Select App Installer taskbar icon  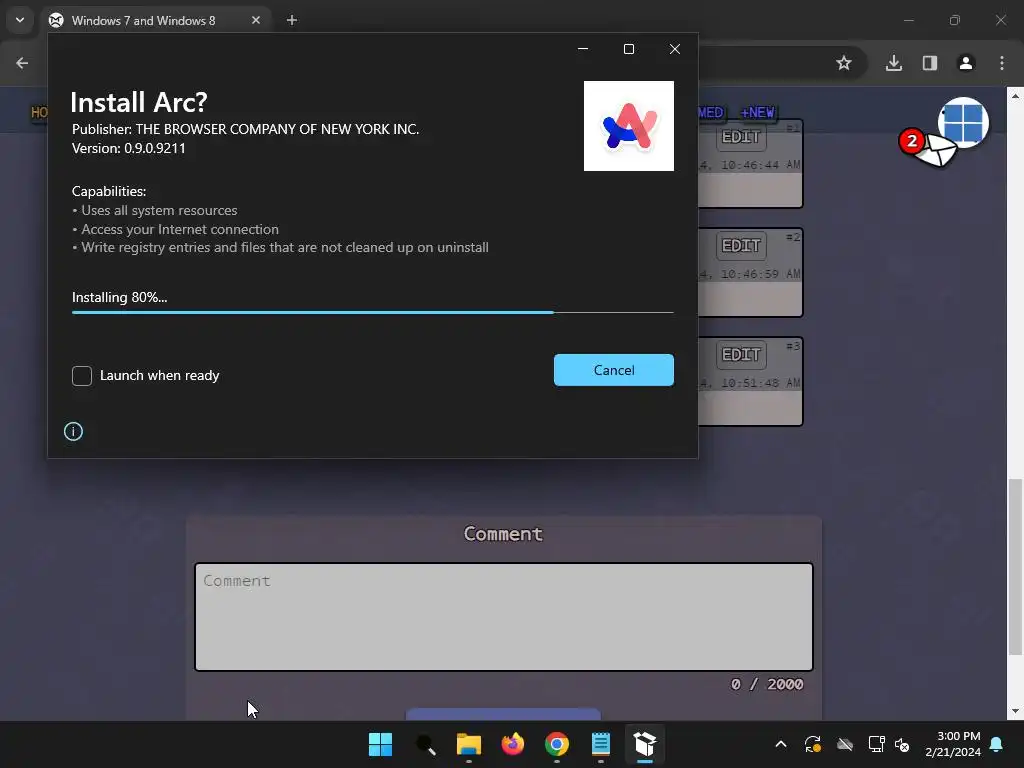point(645,744)
